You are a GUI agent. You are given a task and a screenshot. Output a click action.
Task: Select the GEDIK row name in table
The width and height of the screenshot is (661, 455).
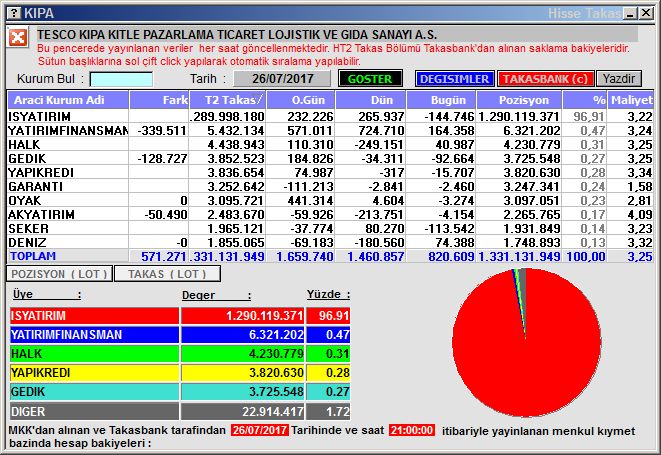(27, 159)
